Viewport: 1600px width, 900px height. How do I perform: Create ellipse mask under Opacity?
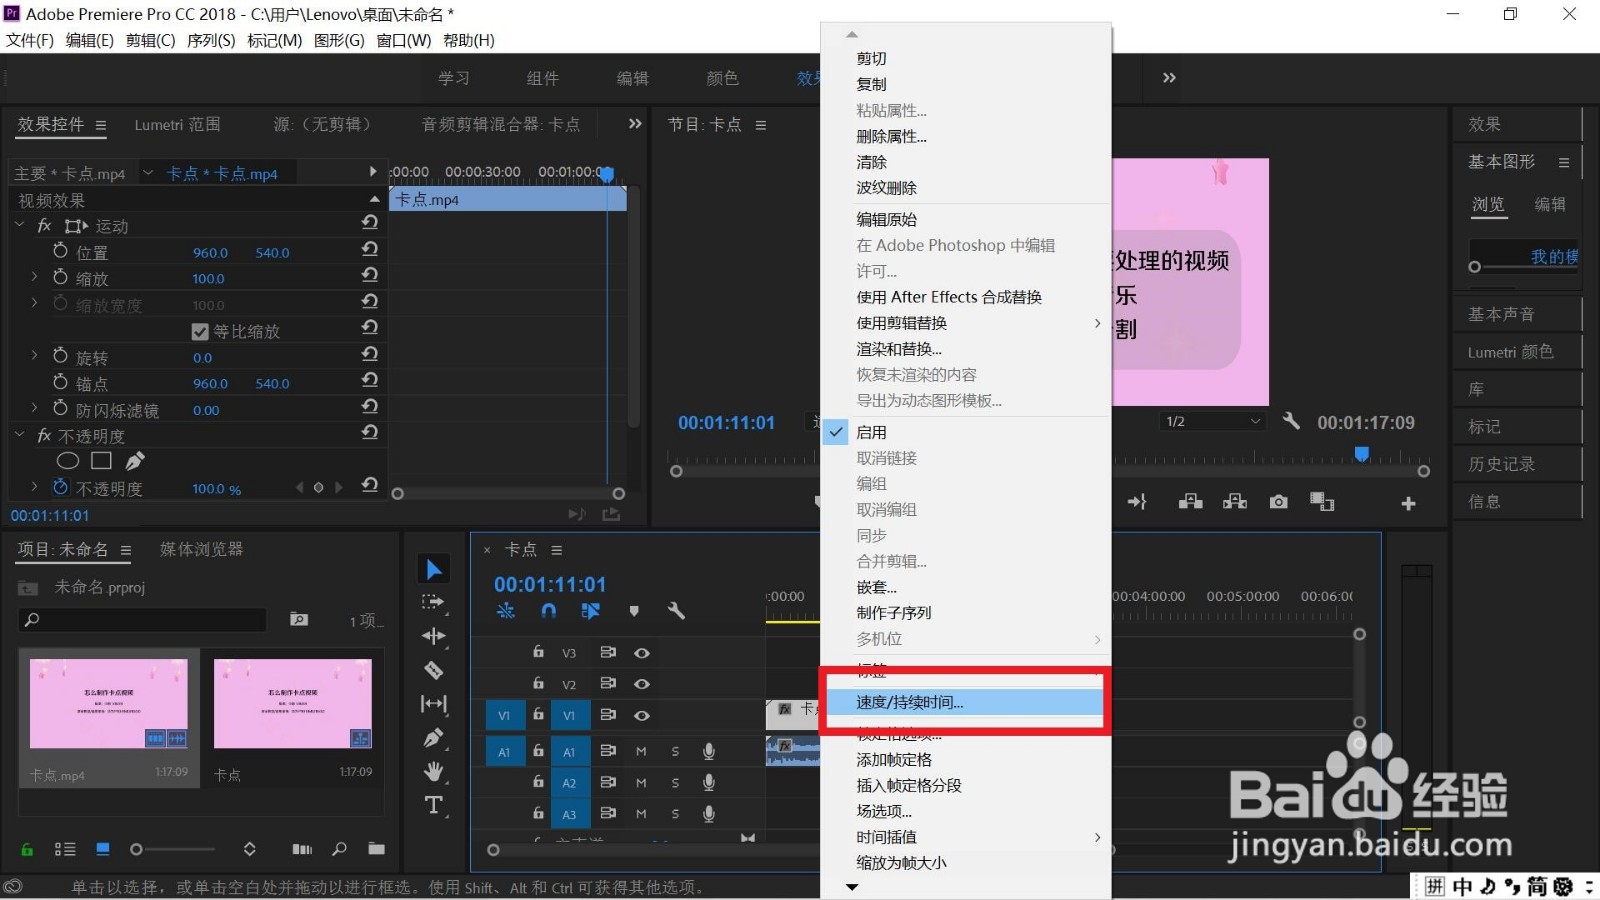click(68, 461)
